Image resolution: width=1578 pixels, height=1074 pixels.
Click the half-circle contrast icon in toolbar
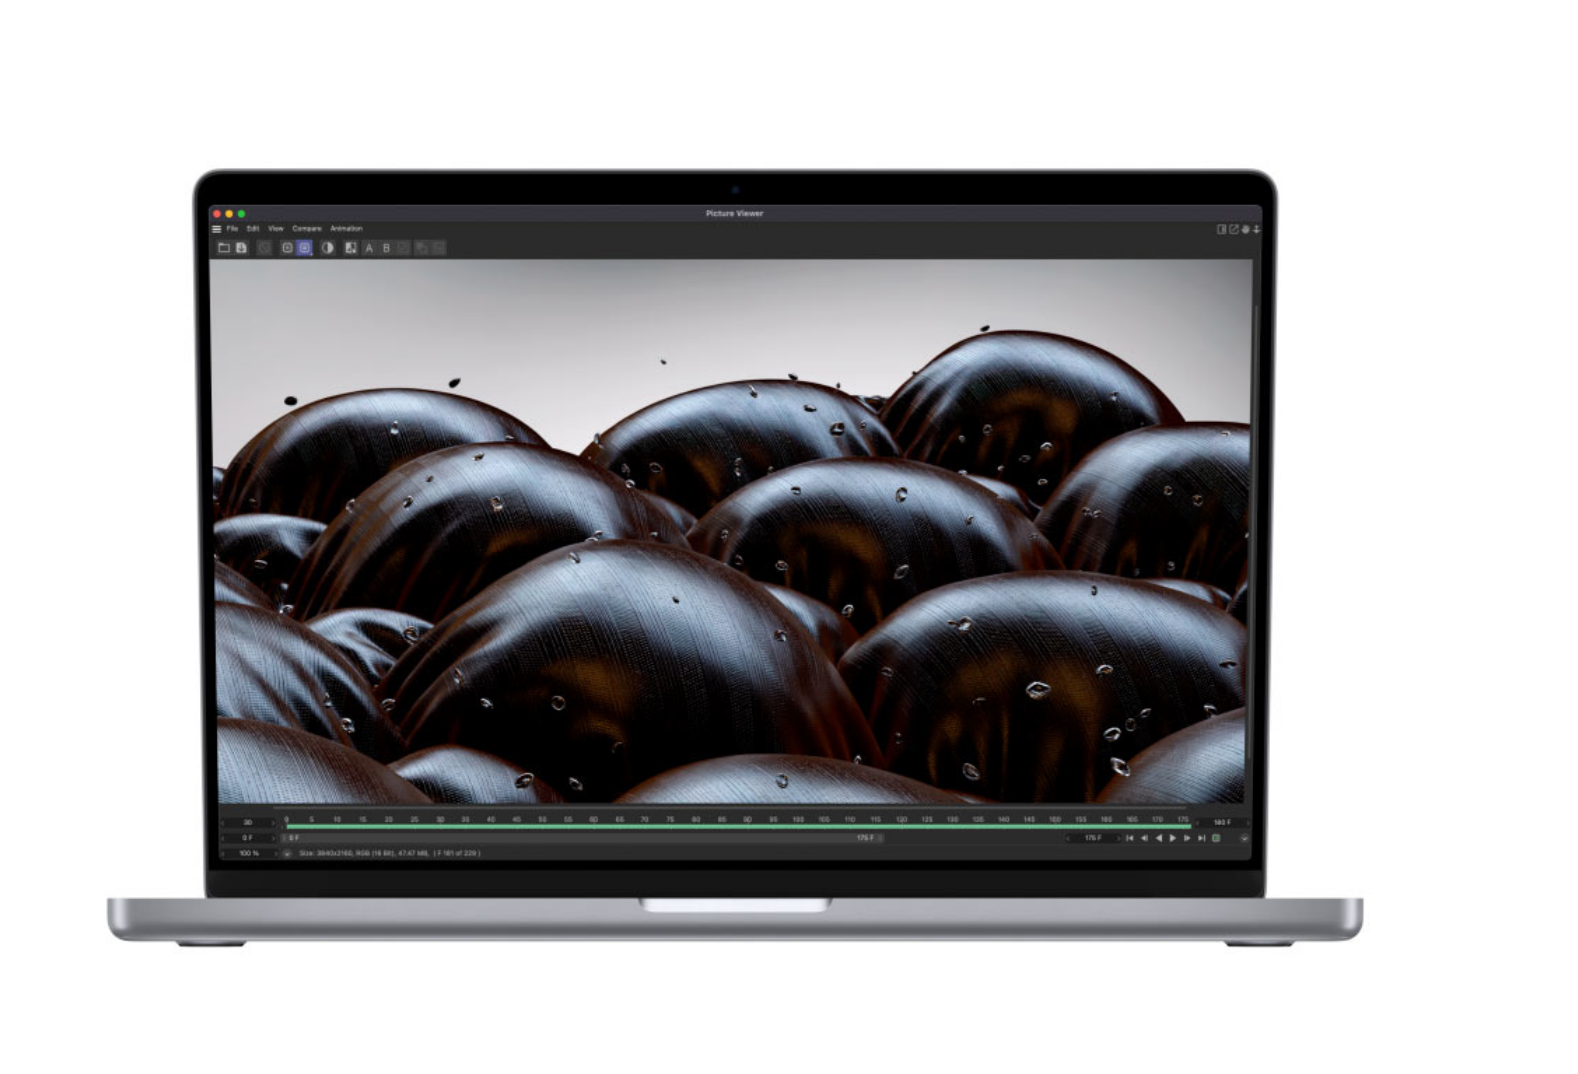point(327,248)
